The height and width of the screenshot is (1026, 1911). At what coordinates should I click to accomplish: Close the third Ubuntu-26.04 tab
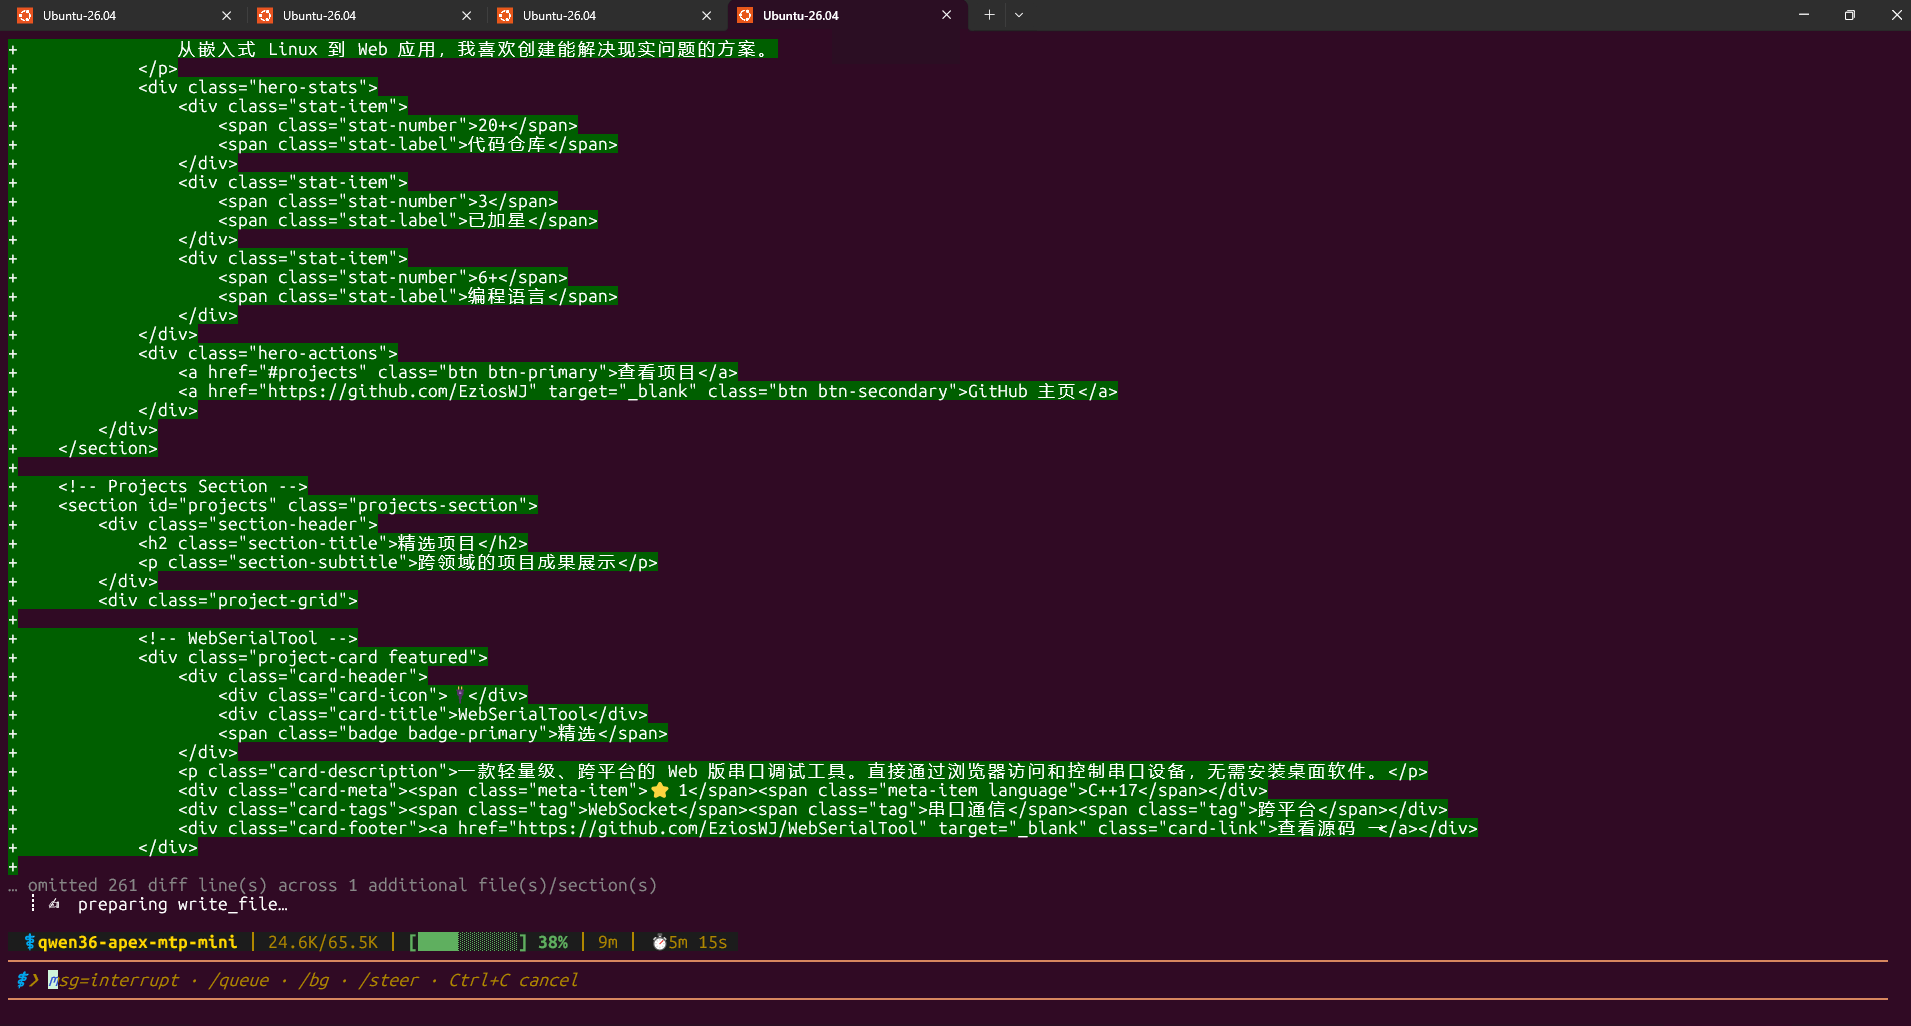[x=706, y=15]
